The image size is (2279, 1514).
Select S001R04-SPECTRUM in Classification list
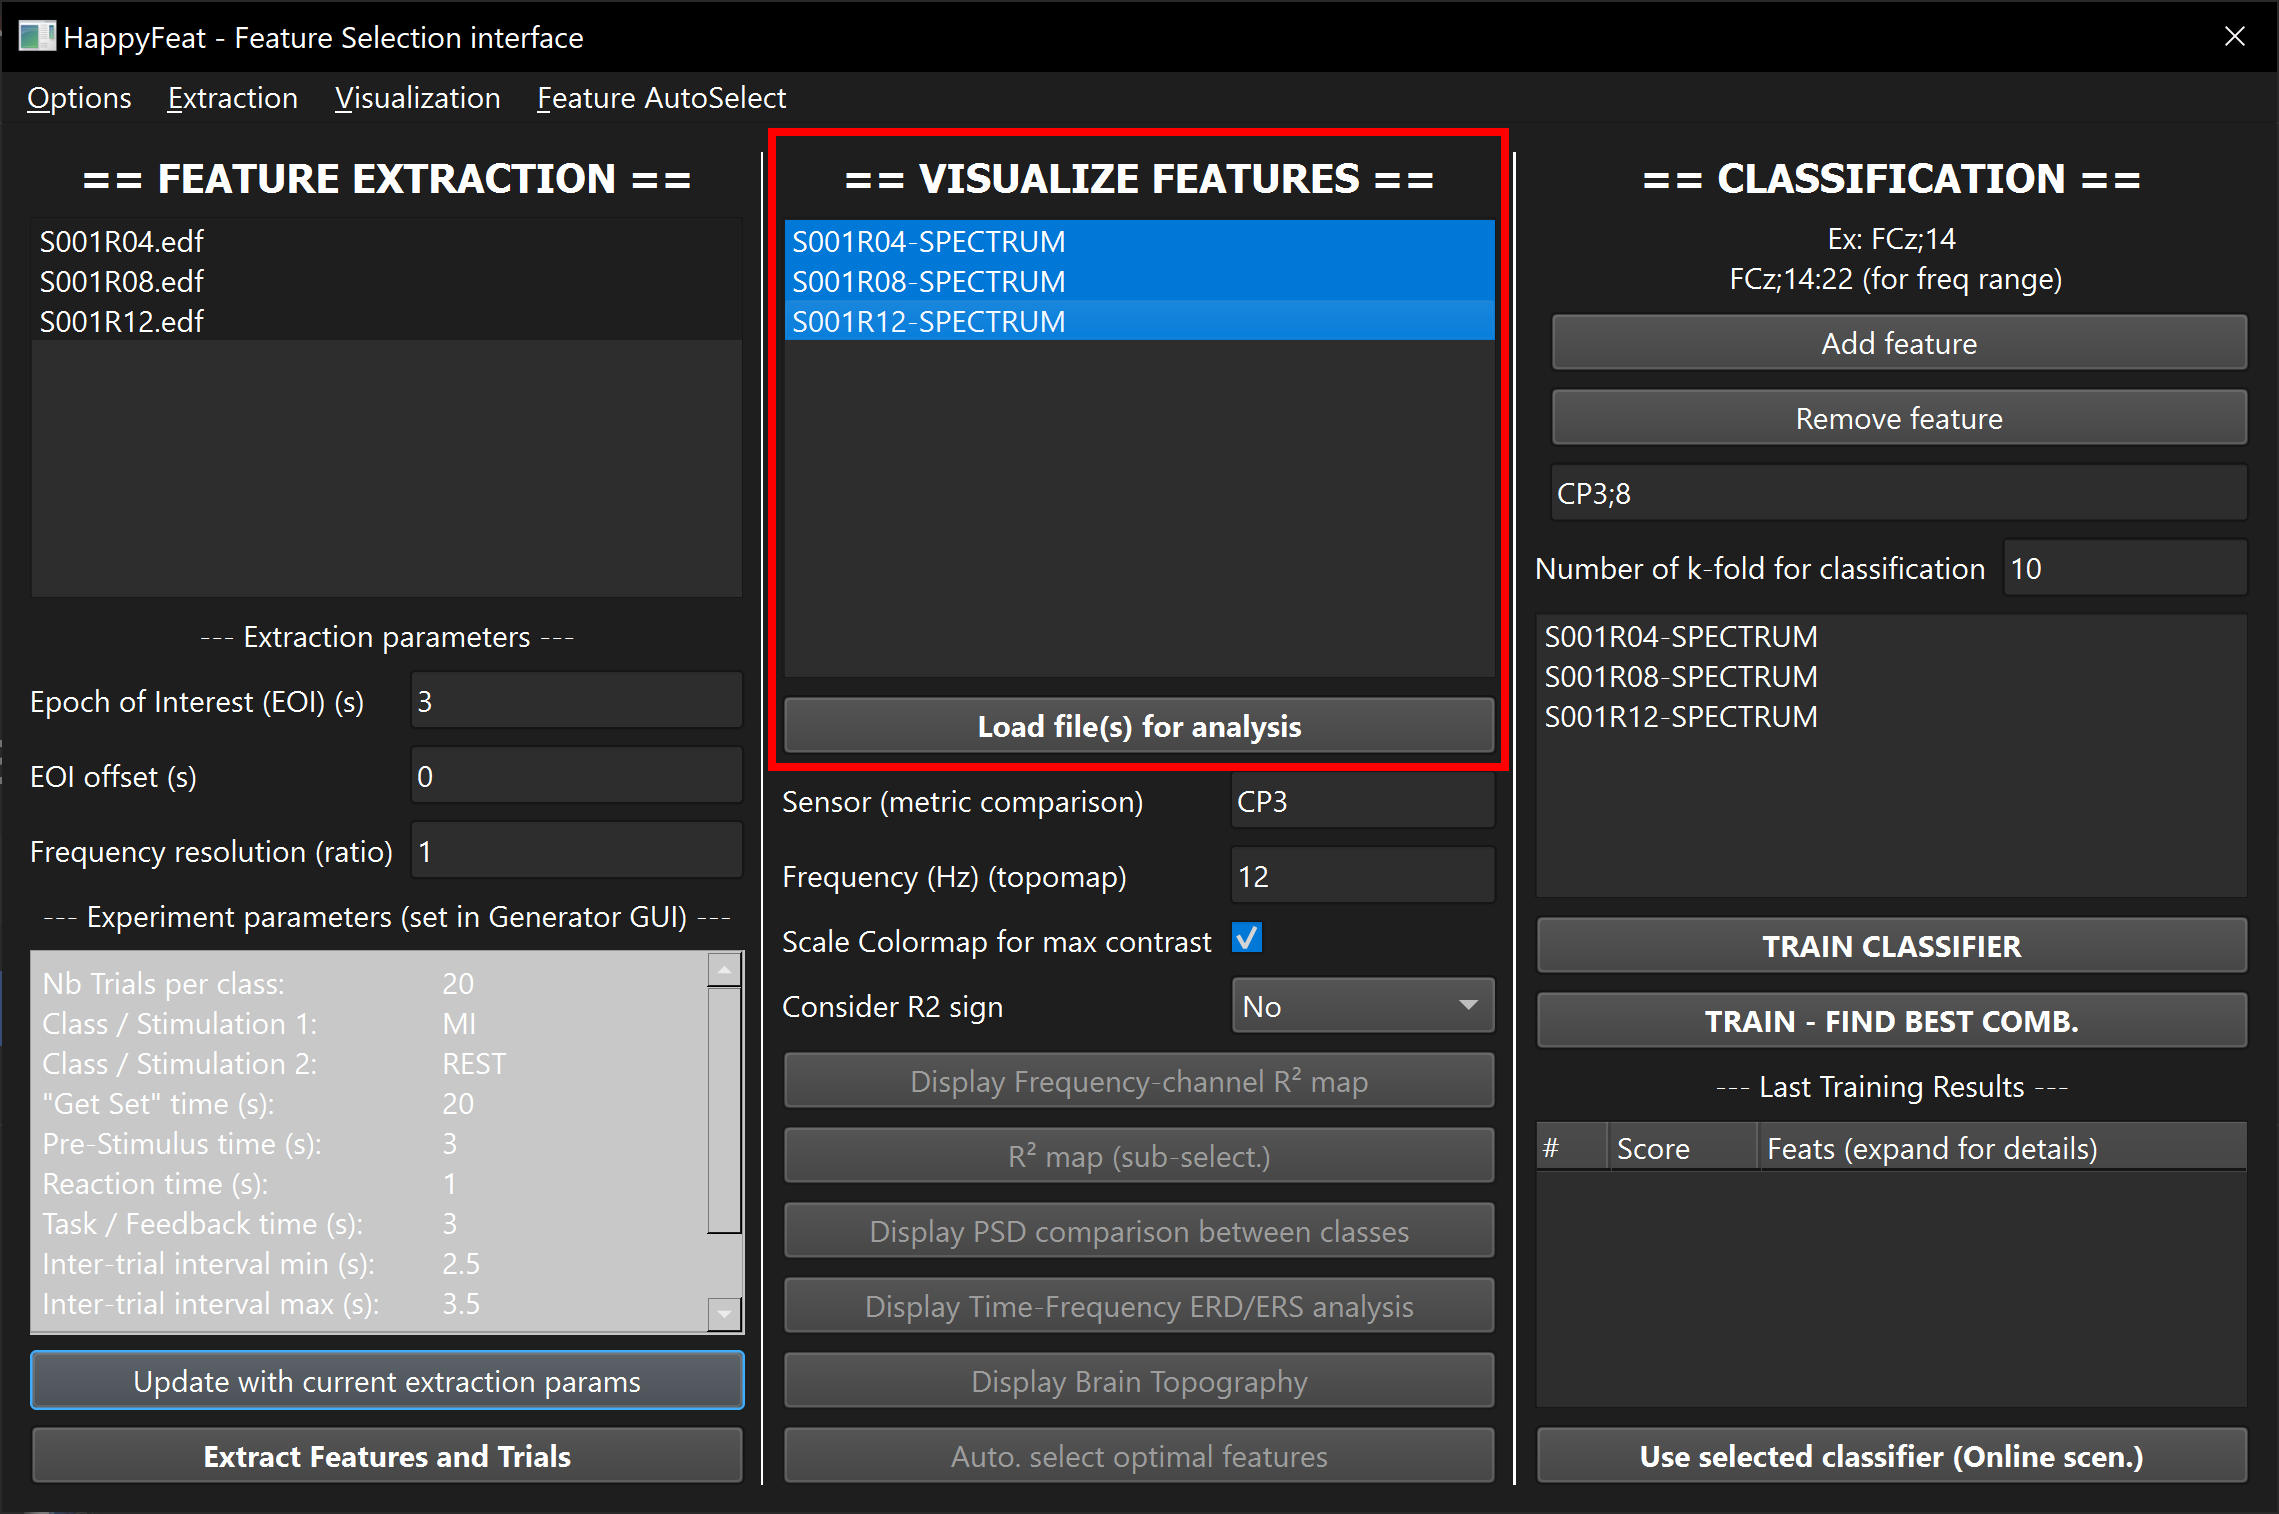pos(1891,636)
